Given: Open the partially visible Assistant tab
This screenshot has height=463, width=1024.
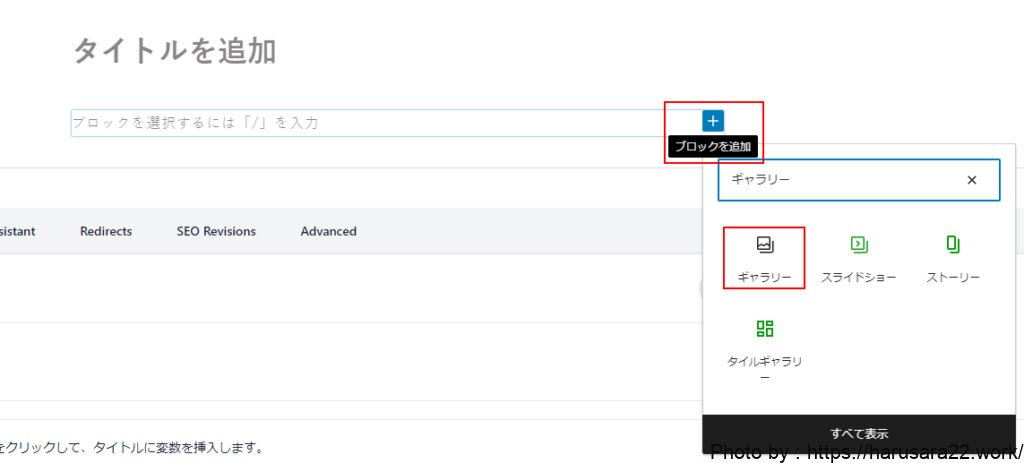Looking at the screenshot, I should (x=17, y=231).
